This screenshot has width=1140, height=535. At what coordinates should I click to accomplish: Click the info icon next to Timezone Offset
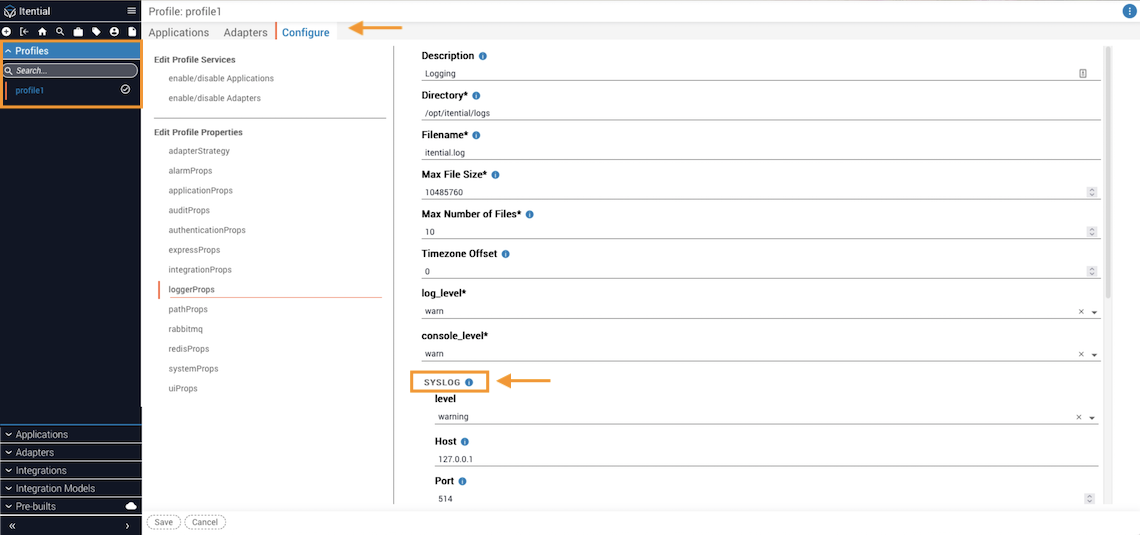[x=505, y=254]
